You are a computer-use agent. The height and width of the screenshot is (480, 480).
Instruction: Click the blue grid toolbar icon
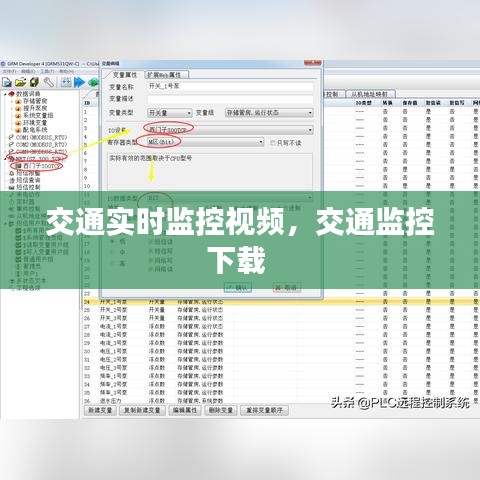(x=66, y=82)
